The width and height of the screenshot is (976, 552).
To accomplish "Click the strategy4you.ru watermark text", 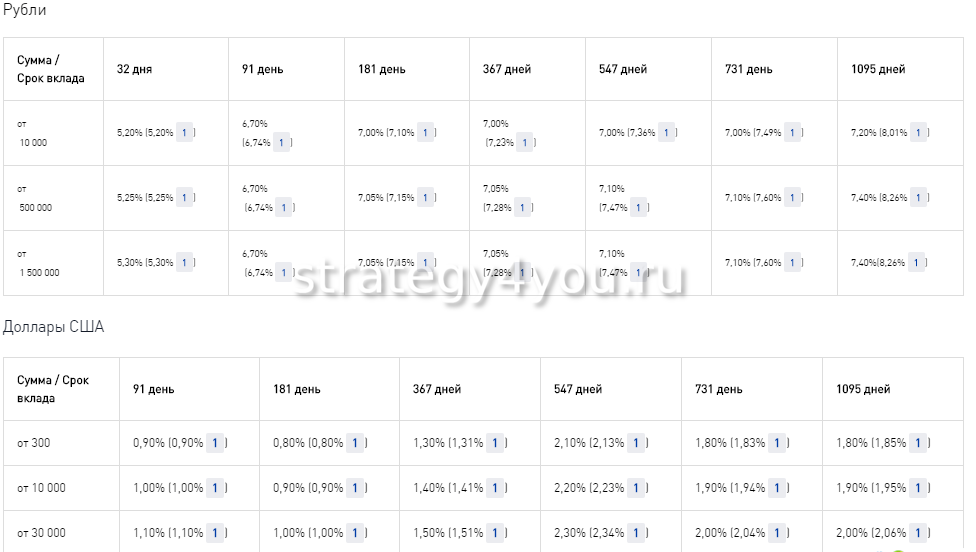I will (x=488, y=279).
